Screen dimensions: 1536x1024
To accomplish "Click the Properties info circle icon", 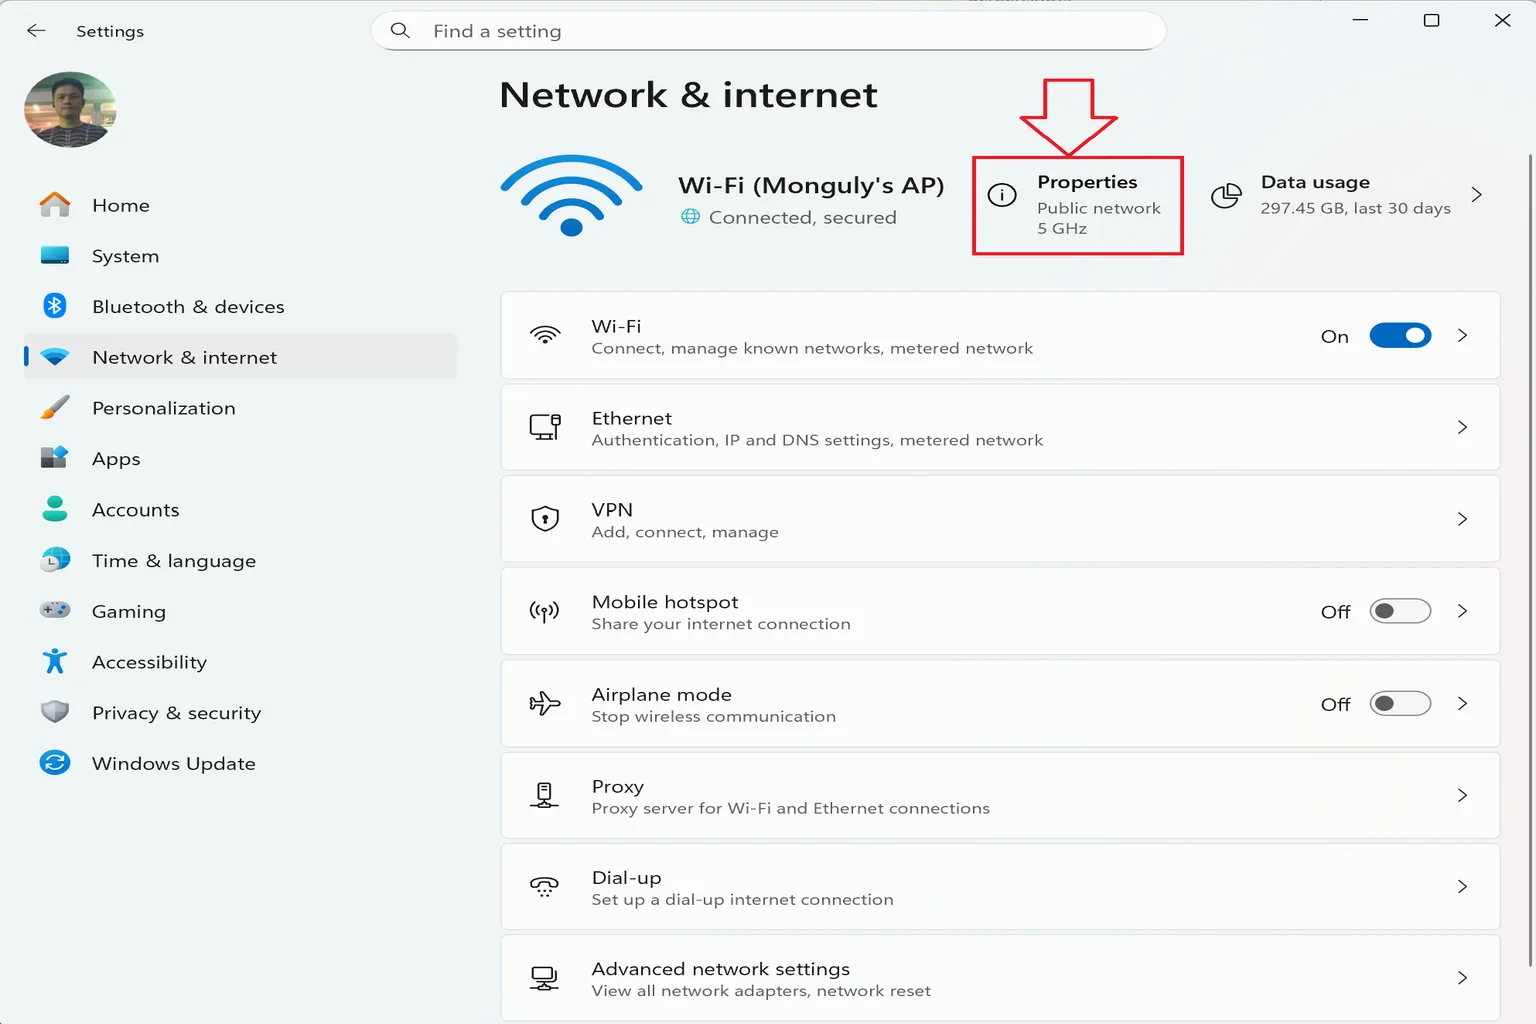I will click(x=1002, y=195).
